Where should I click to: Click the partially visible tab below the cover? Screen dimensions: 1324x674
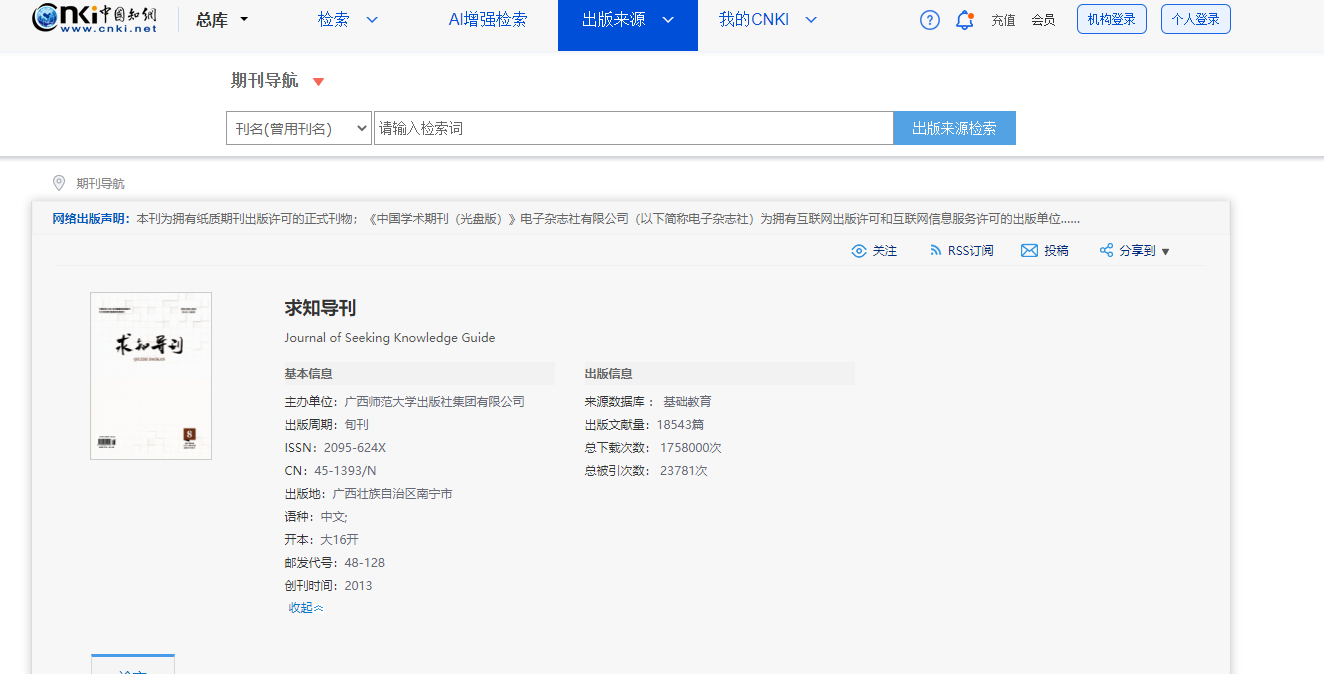pos(133,665)
